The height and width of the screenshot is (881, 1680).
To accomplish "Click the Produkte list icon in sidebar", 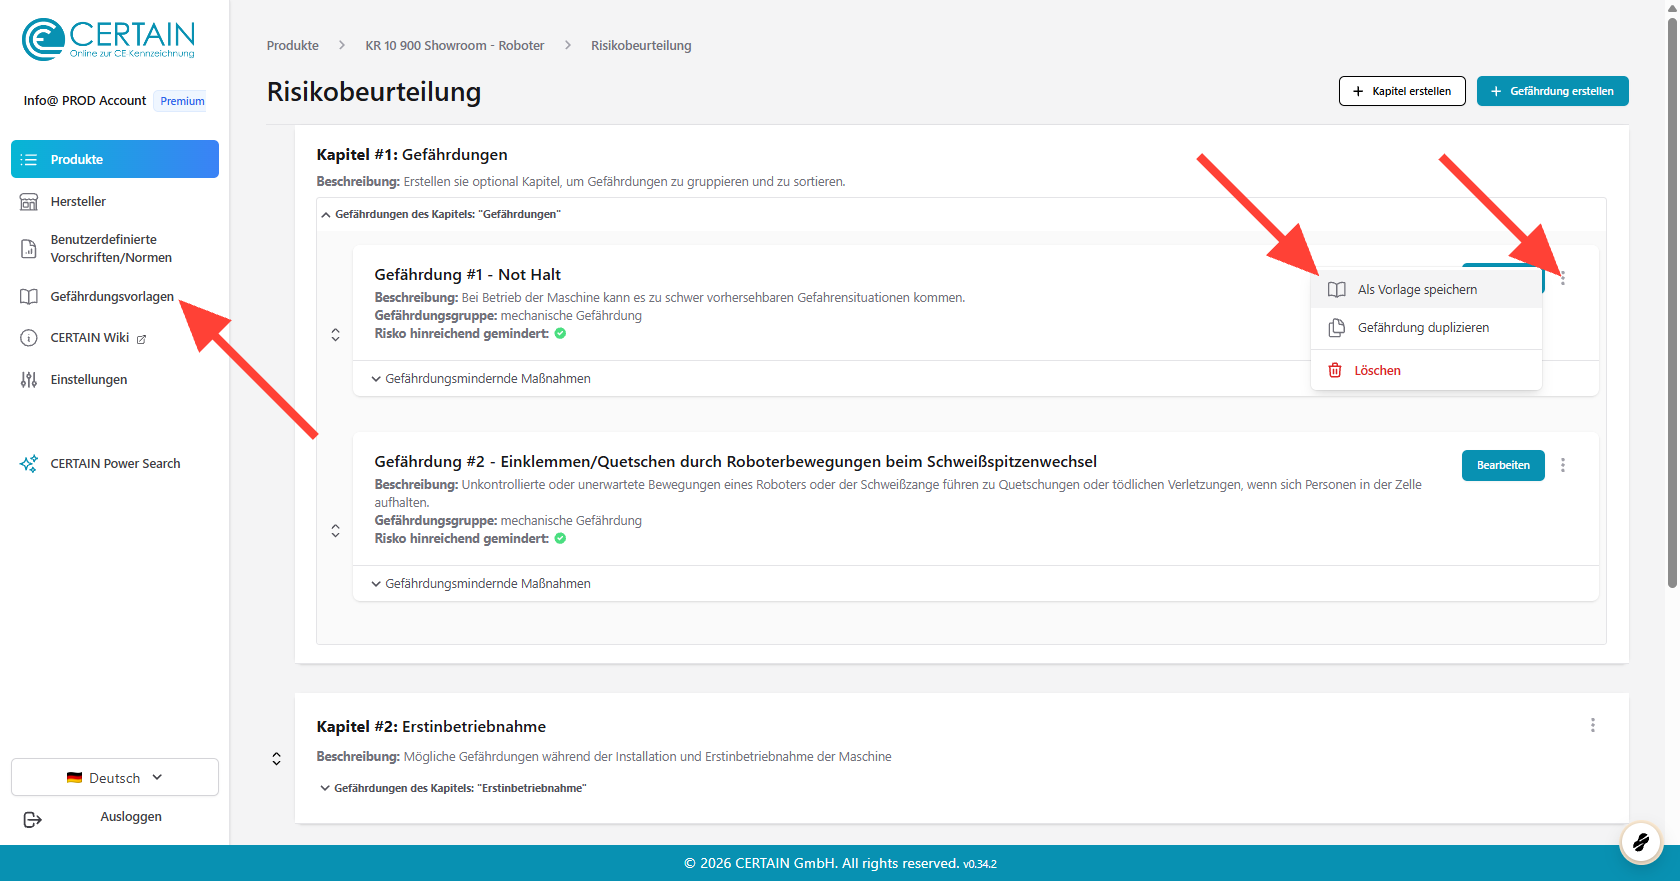I will [29, 160].
